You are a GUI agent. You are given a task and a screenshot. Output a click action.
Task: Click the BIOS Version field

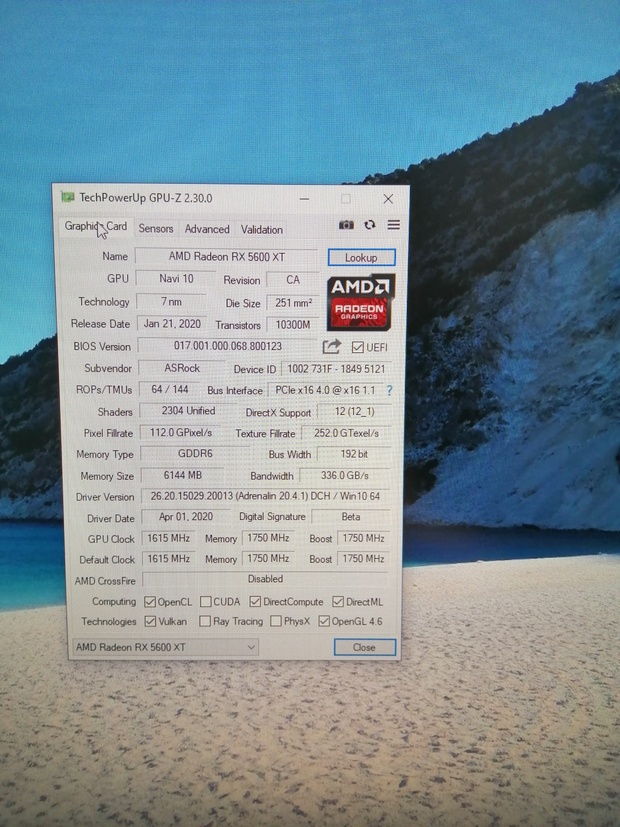(x=227, y=346)
